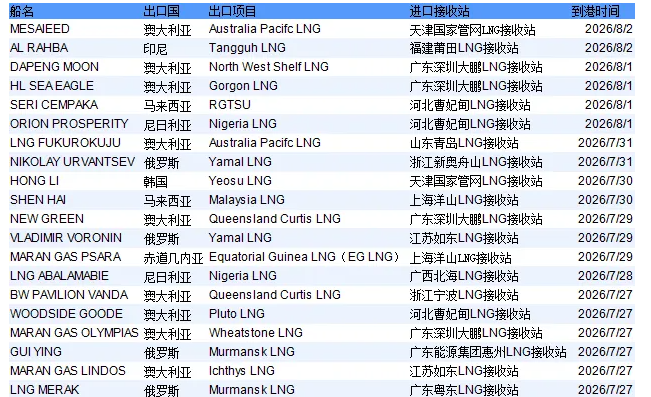
Task: Select the Pluto LNG project cell
Action: (x=237, y=314)
